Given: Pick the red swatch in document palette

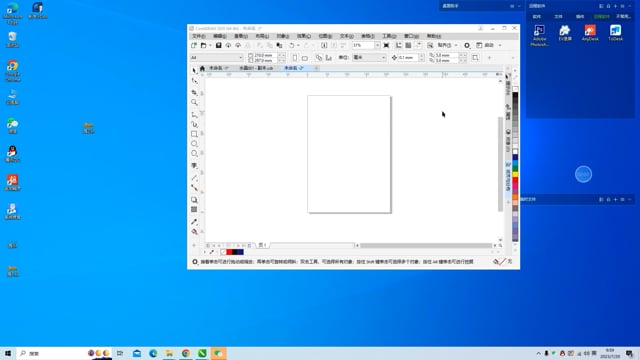Looking at the screenshot, I should coord(229,252).
